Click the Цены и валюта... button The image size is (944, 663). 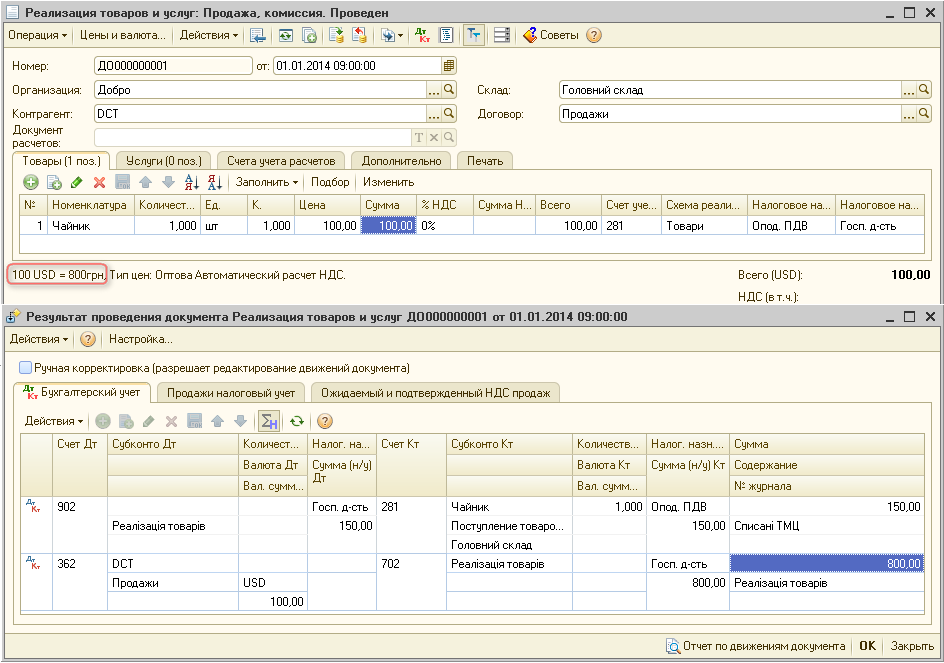click(x=123, y=36)
